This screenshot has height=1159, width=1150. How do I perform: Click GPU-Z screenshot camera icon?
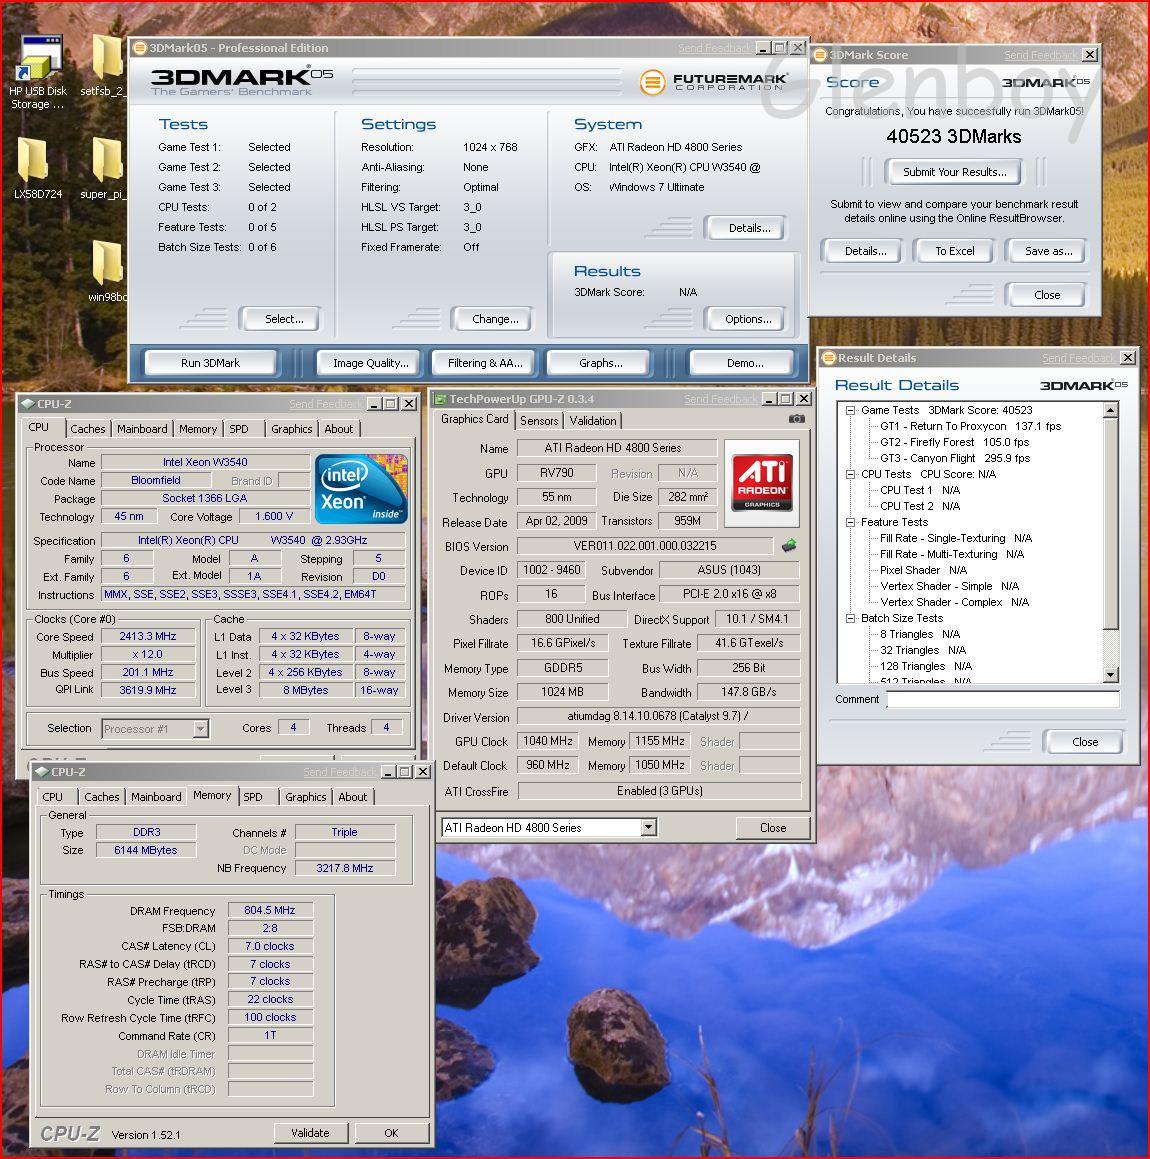coord(796,420)
